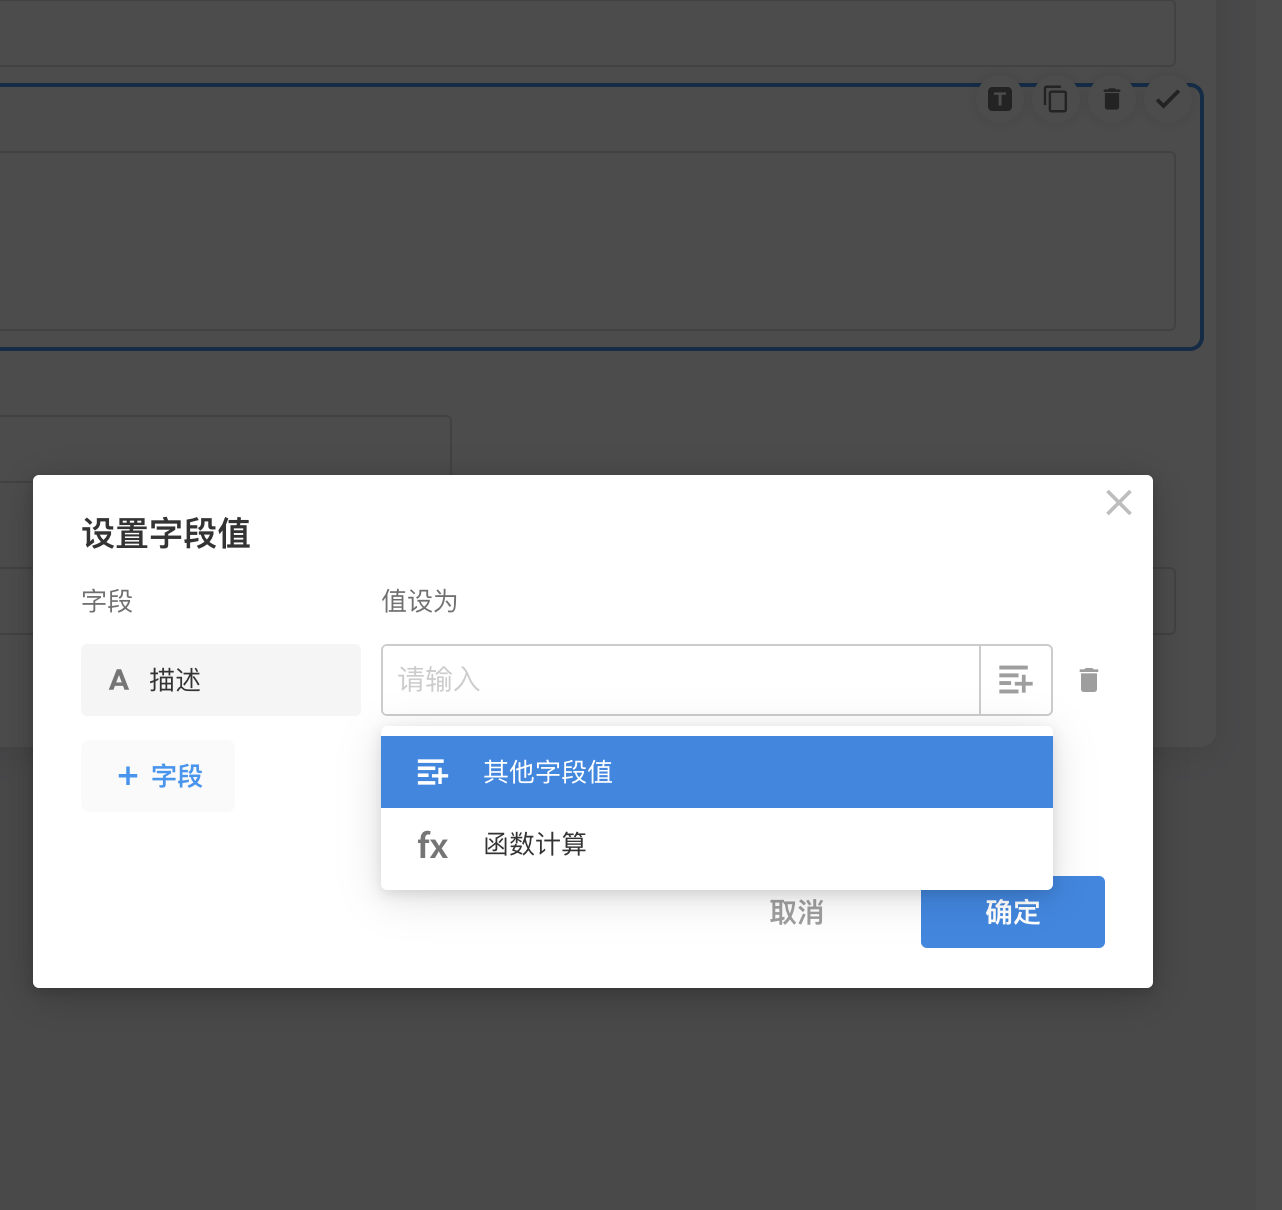Confirm the card with the checkmark icon
Screen dimensions: 1282x1210
point(1167,99)
